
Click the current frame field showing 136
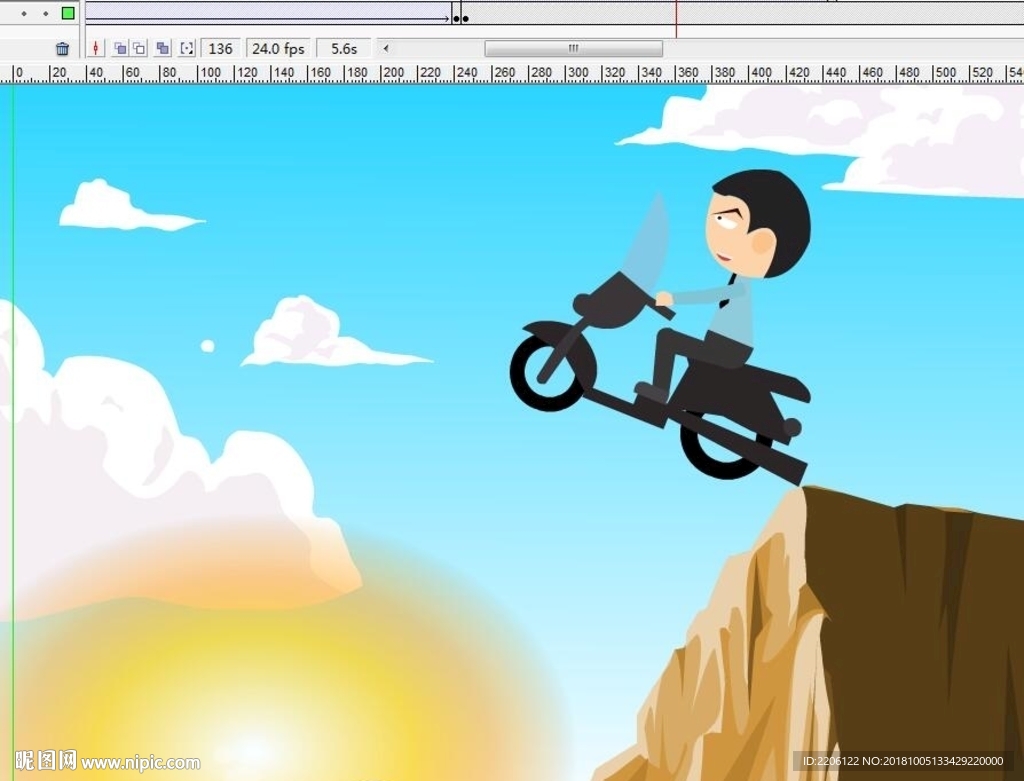[221, 49]
